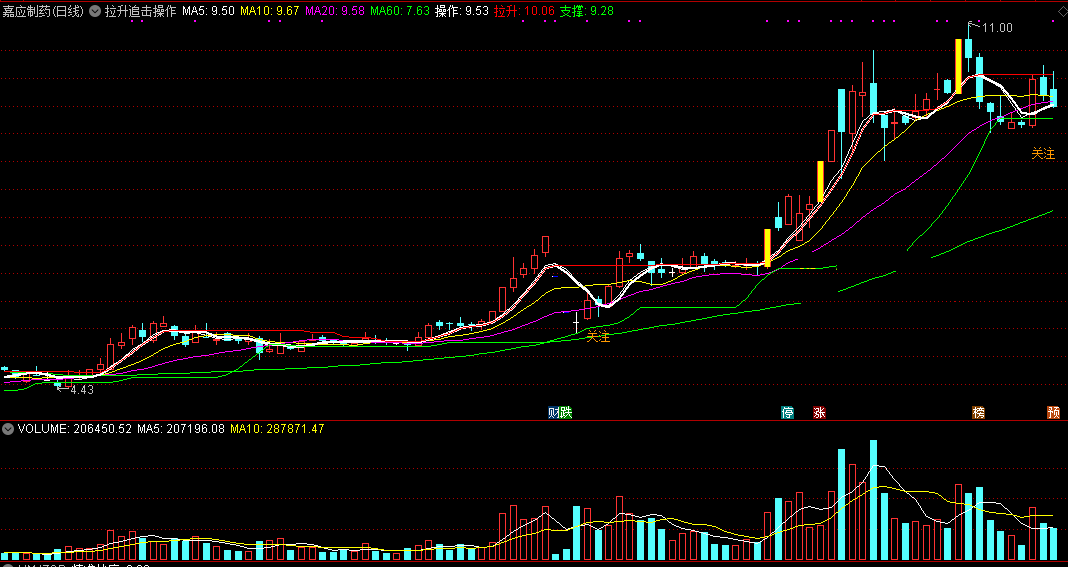Click the yellow highlighted candle beside the 11.00 high

[958, 66]
